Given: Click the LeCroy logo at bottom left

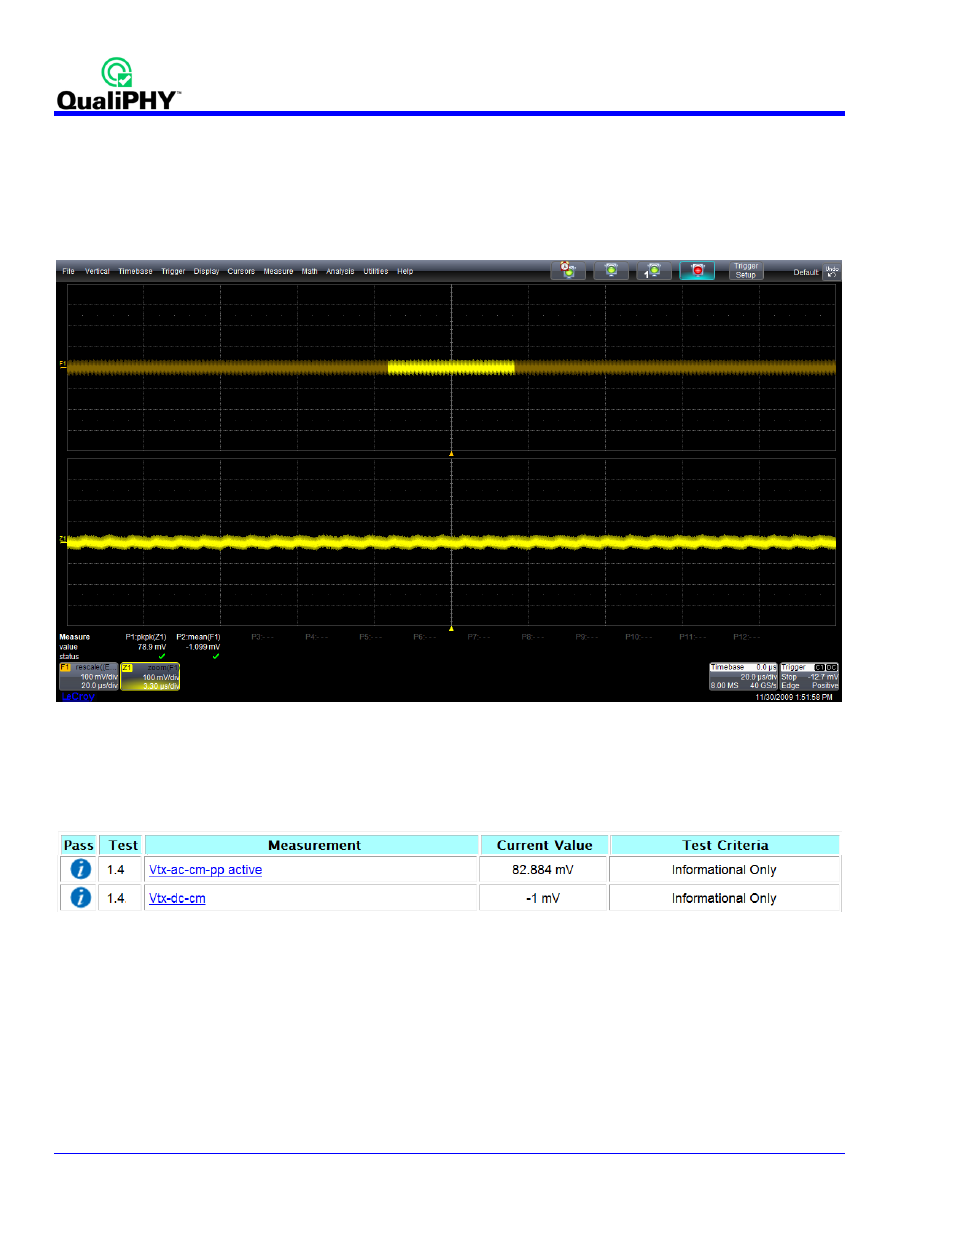Looking at the screenshot, I should (77, 696).
